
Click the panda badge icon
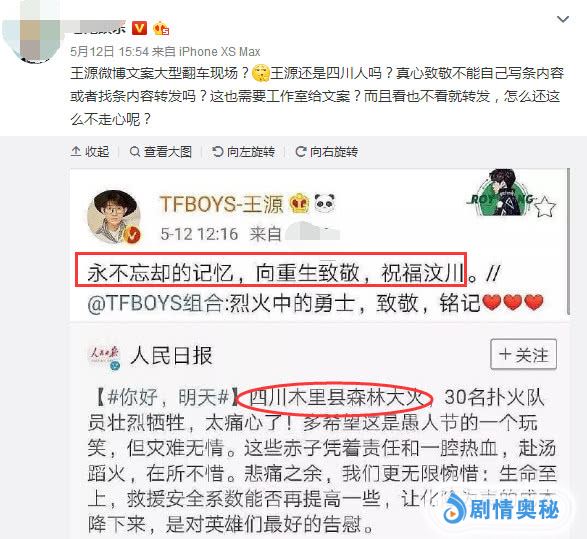(x=324, y=203)
